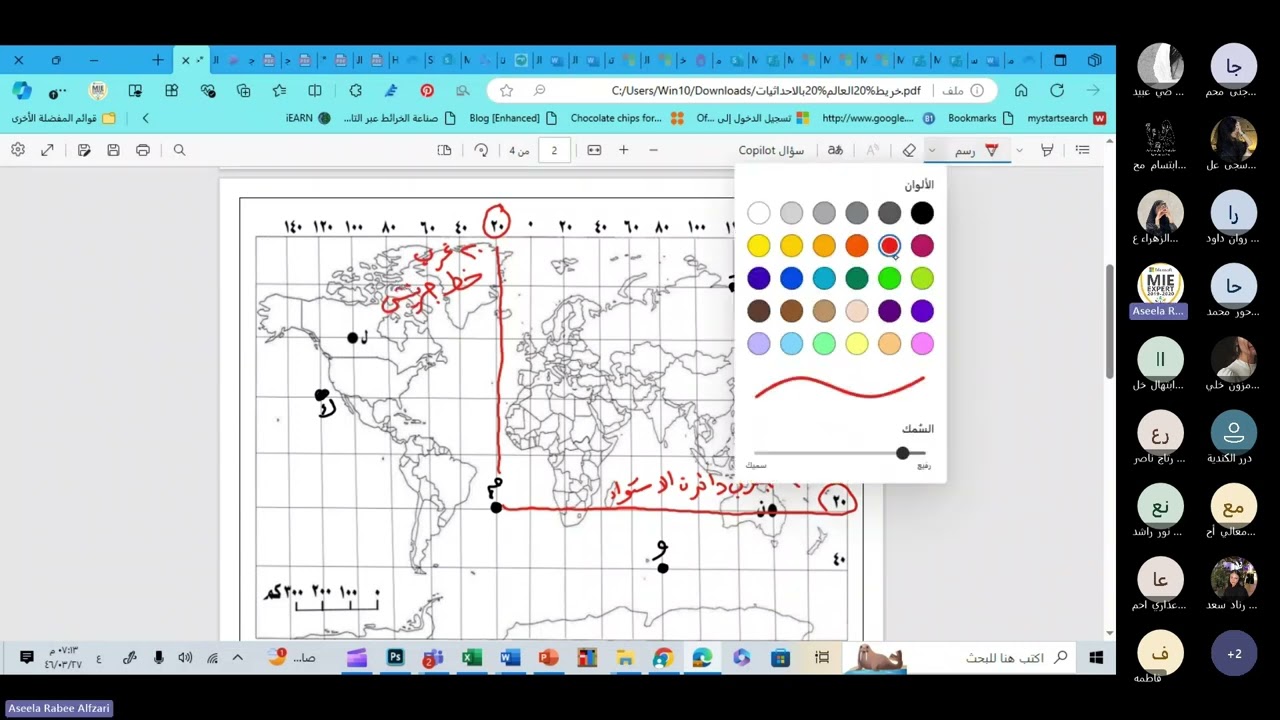Viewport: 1280px width, 720px height.
Task: Add this page to favorites star
Action: 507,90
